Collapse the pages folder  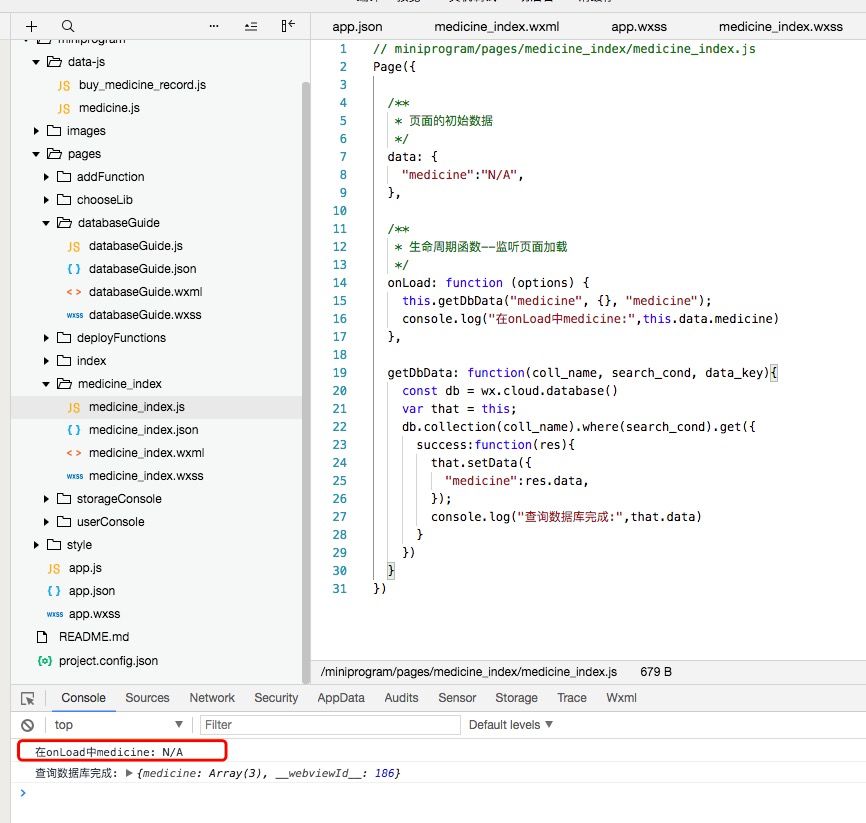pos(36,154)
